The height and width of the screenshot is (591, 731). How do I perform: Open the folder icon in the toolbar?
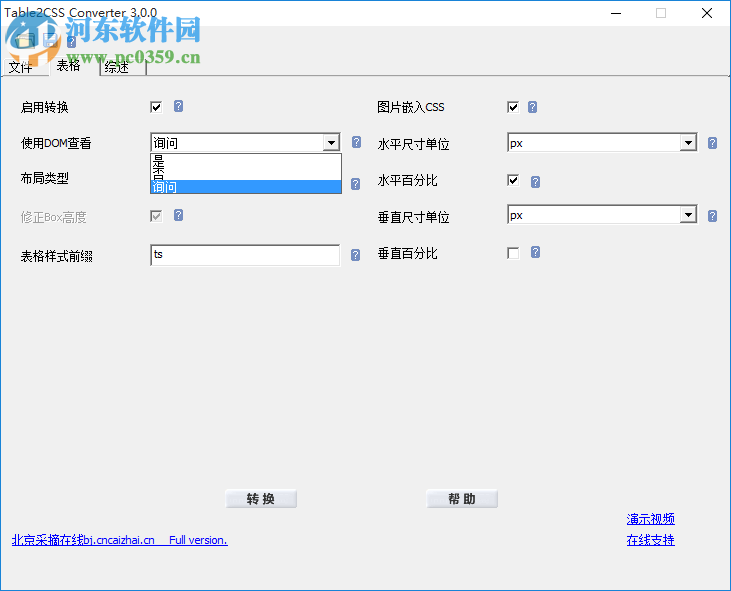[24, 41]
